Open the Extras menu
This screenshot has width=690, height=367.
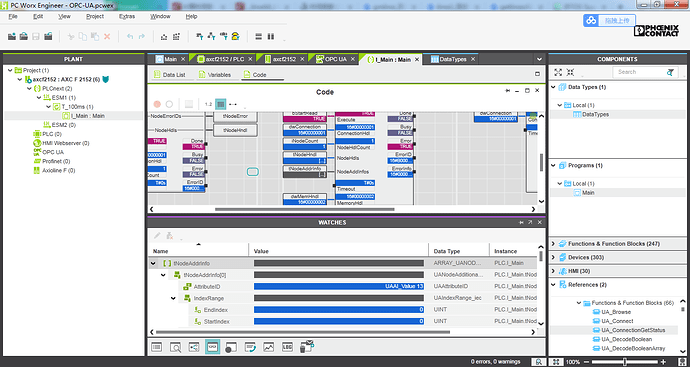[127, 16]
